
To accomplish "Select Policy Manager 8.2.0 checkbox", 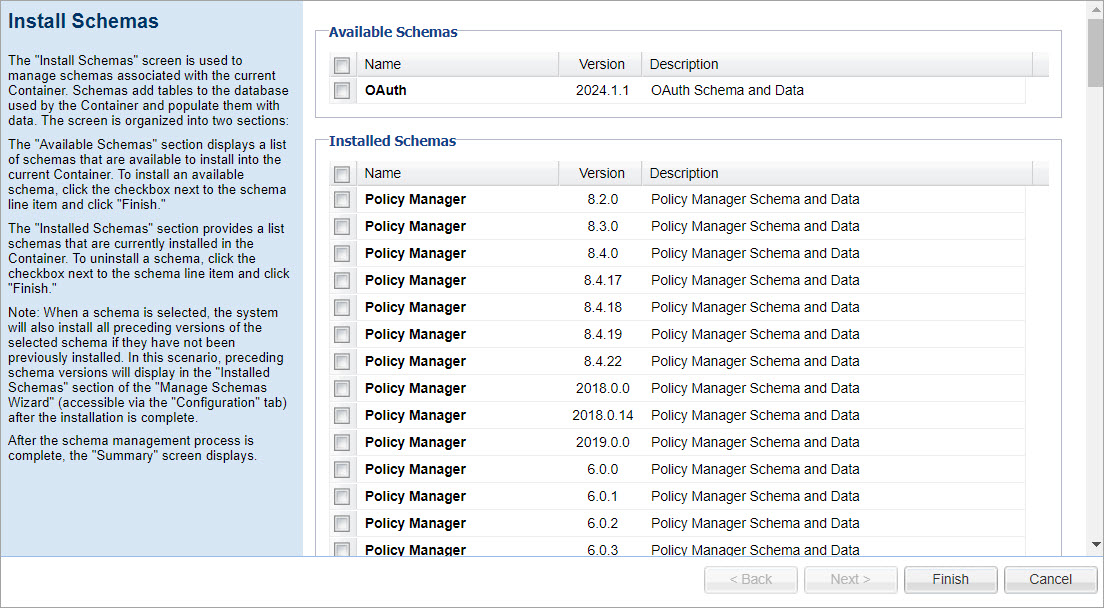I will click(x=342, y=200).
